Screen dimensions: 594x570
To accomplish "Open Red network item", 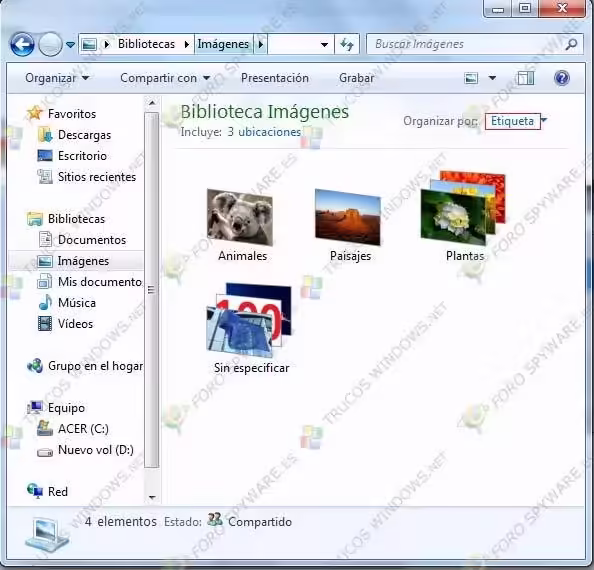I will [x=48, y=492].
